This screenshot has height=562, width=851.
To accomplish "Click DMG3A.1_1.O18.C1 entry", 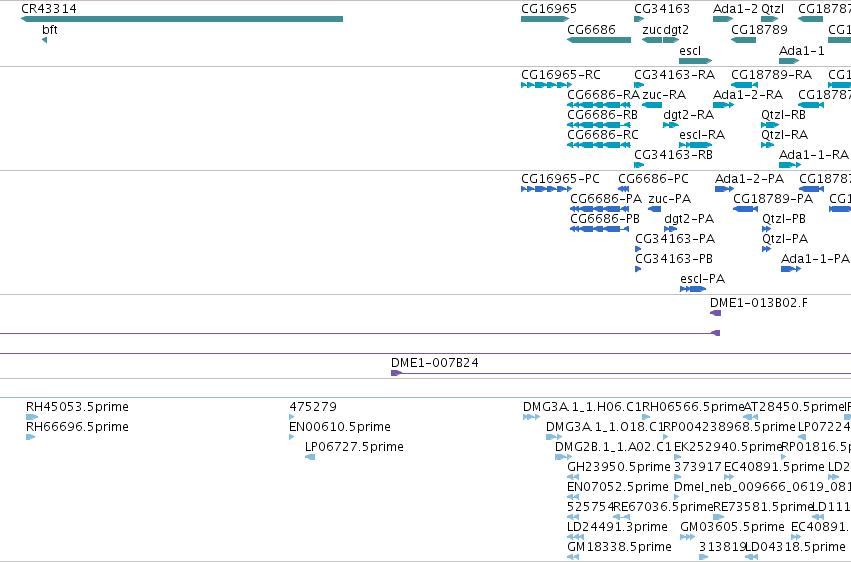I will [605, 427].
